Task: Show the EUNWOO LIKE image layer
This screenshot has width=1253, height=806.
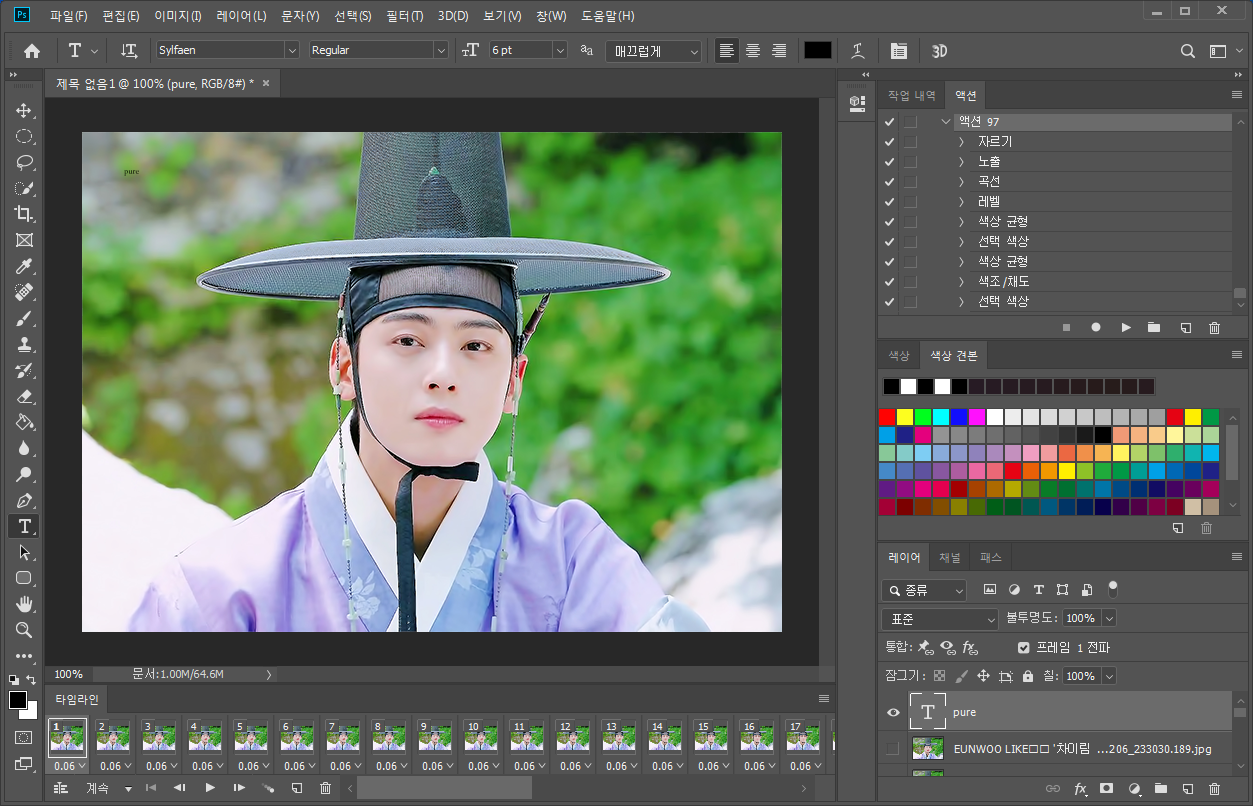Action: click(x=893, y=748)
